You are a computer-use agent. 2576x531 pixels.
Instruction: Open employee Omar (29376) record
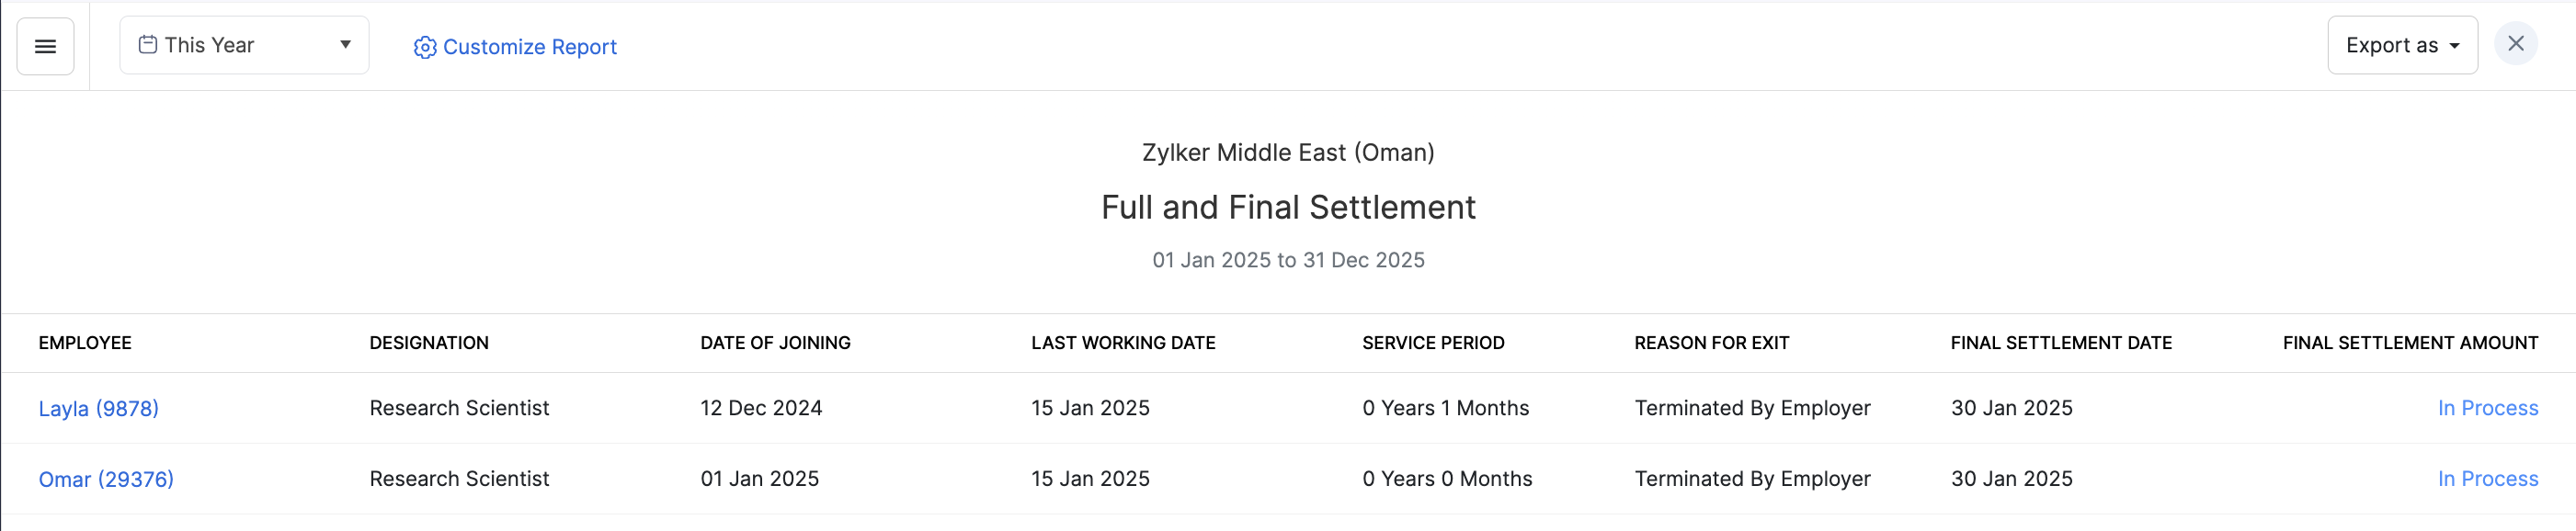106,479
